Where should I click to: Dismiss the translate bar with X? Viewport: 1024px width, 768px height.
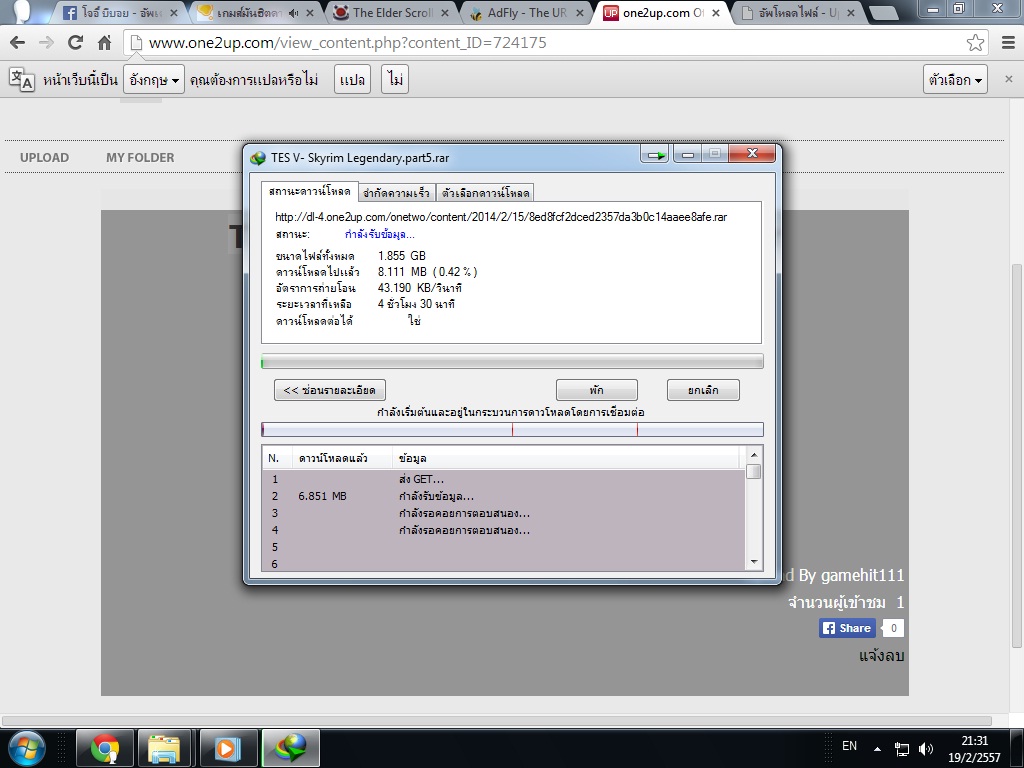click(1008, 79)
